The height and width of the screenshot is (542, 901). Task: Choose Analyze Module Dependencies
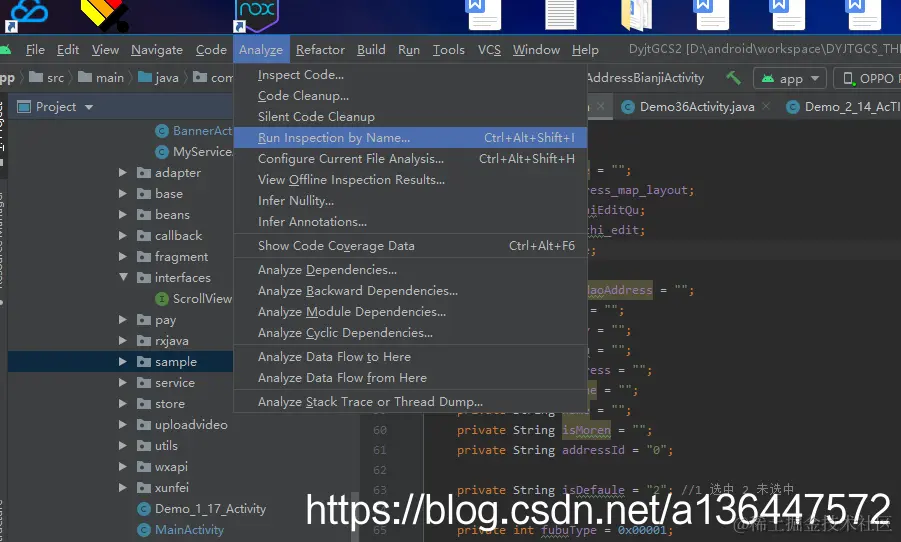(x=410, y=312)
